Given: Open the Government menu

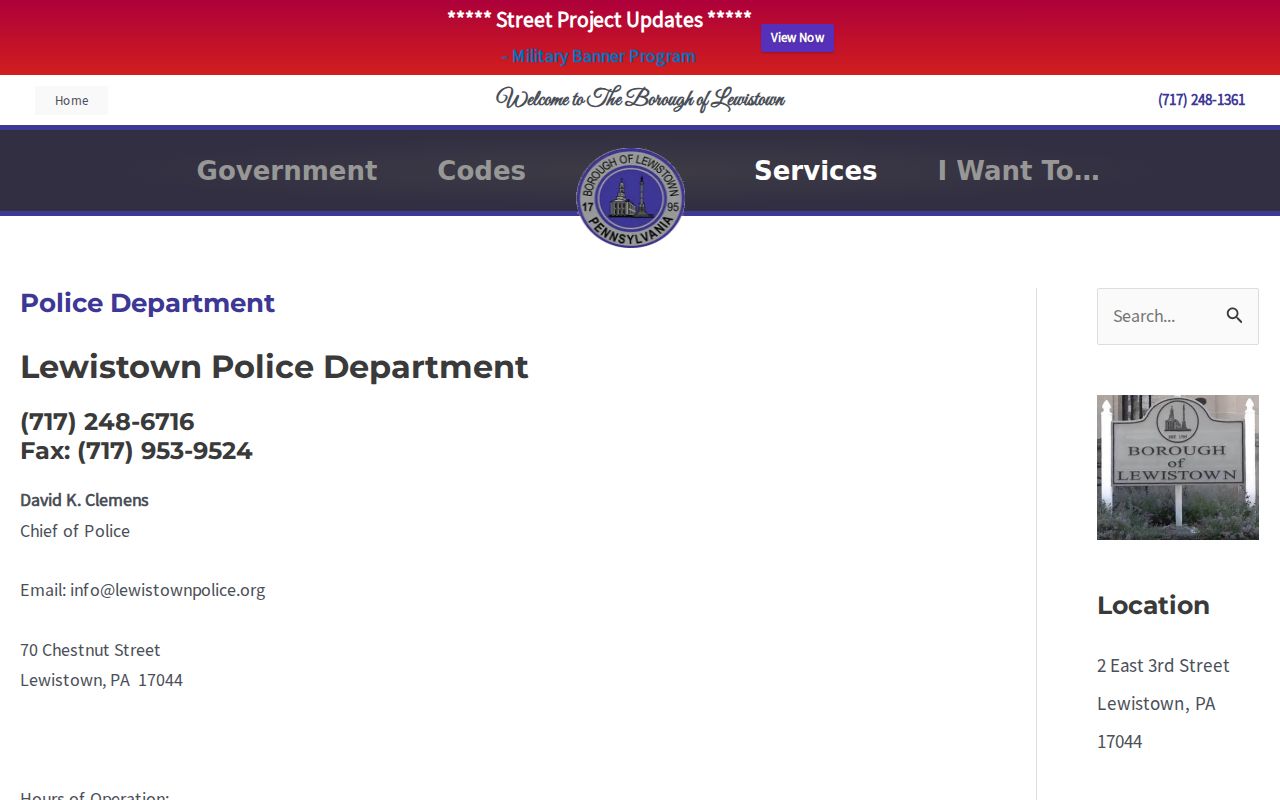Looking at the screenshot, I should [x=287, y=171].
